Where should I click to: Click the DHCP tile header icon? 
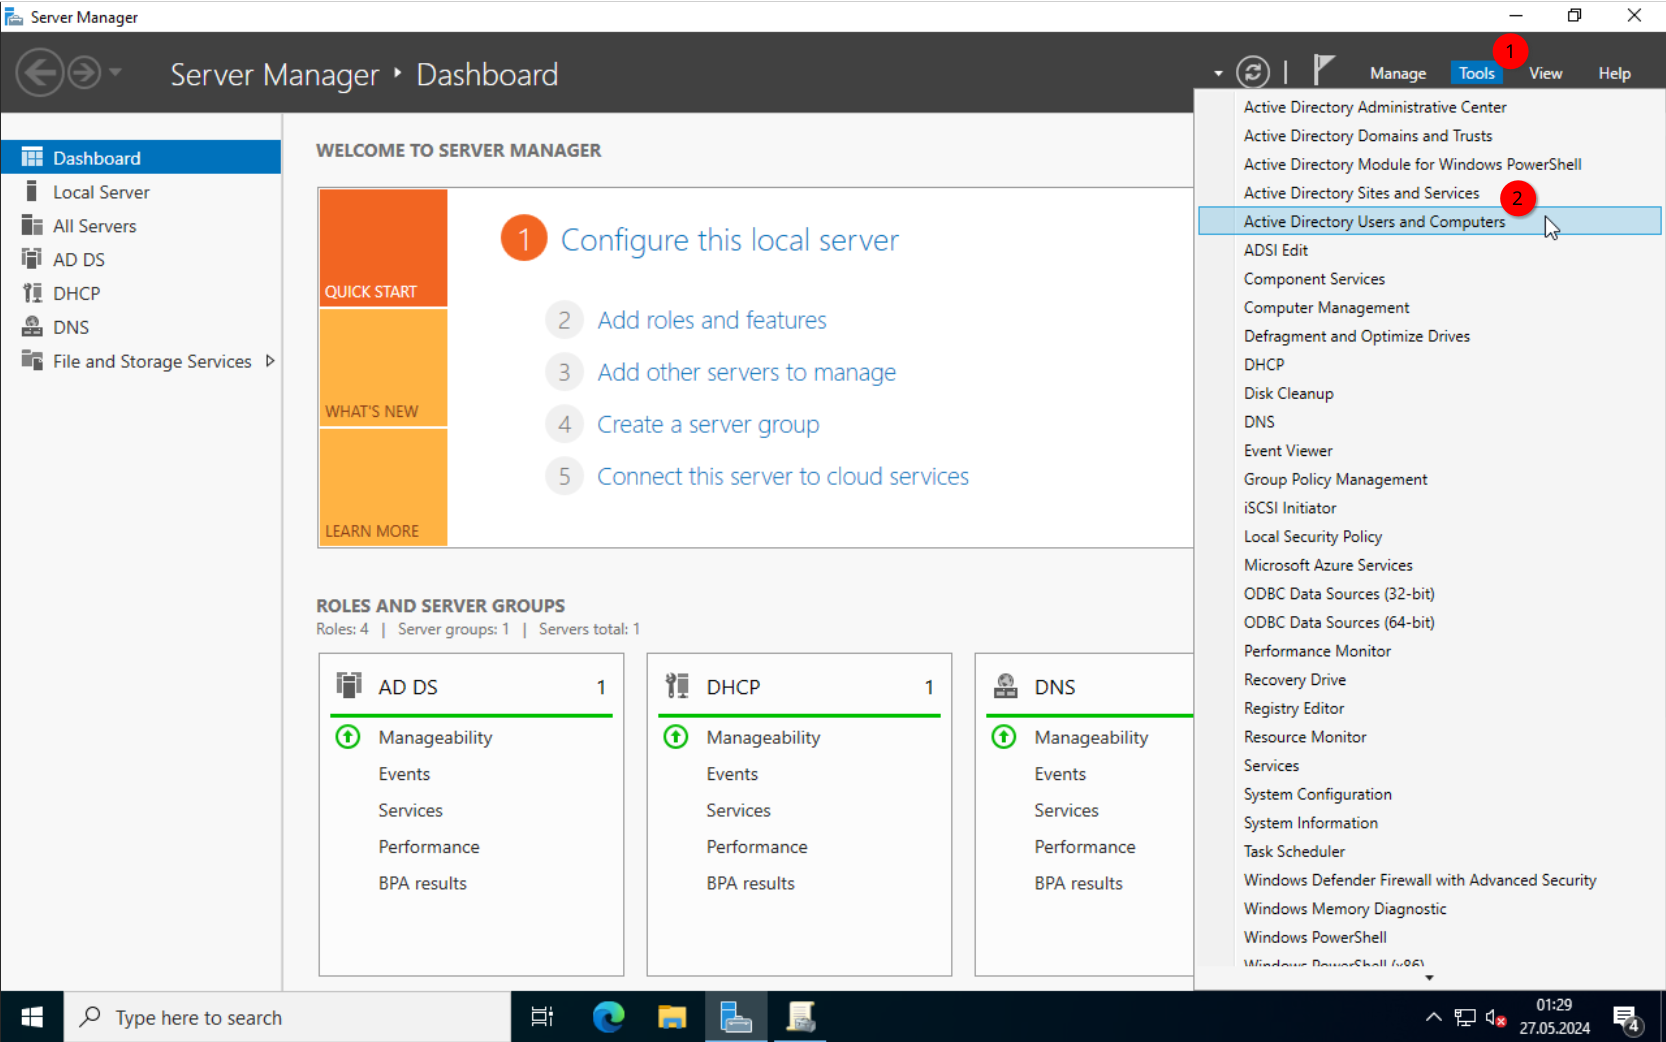pos(677,686)
